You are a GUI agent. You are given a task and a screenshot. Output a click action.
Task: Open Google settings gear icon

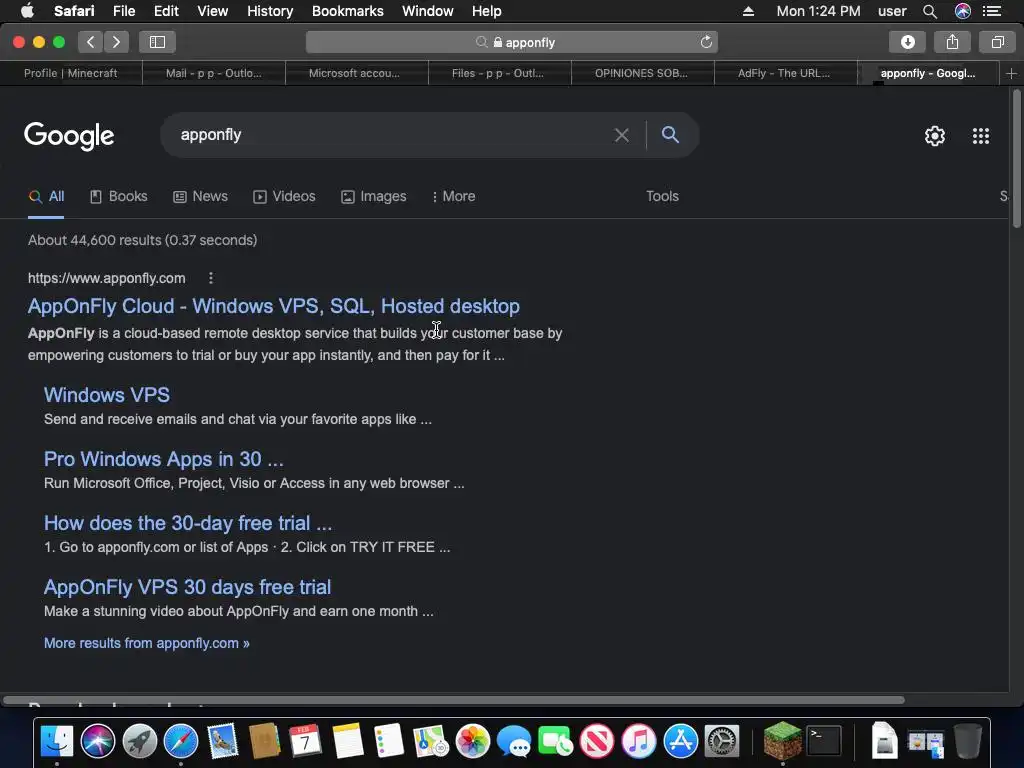click(x=935, y=136)
